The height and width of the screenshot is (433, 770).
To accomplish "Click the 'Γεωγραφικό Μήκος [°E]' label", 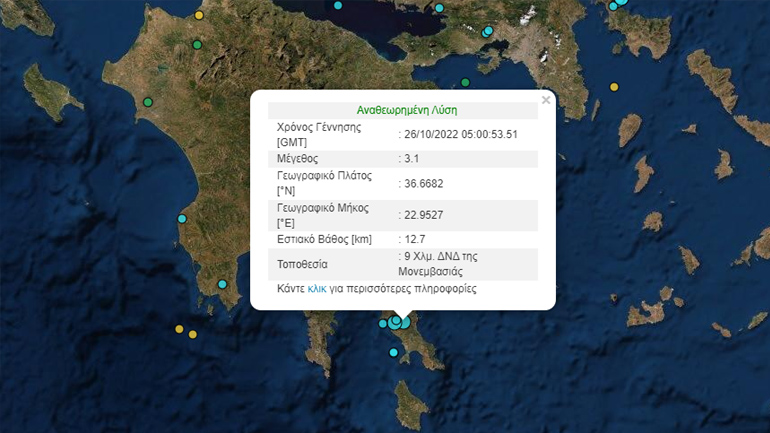I will (x=323, y=215).
